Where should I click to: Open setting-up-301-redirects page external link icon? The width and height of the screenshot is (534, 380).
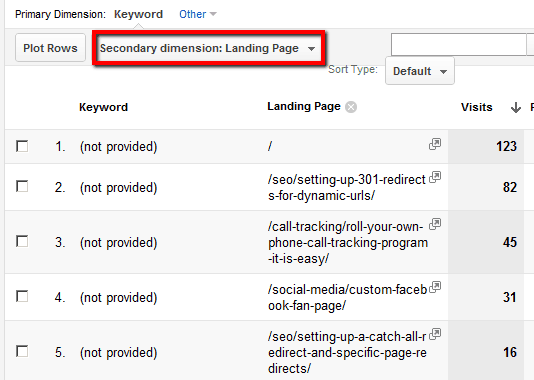point(435,177)
